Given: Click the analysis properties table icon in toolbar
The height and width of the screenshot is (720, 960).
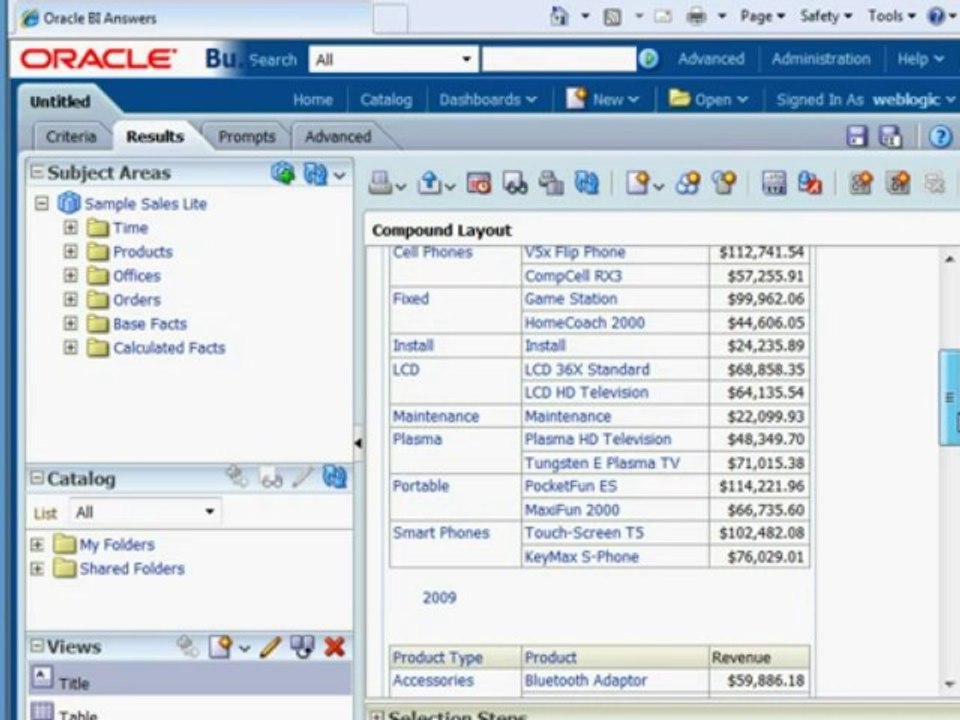Looking at the screenshot, I should pyautogui.click(x=774, y=182).
